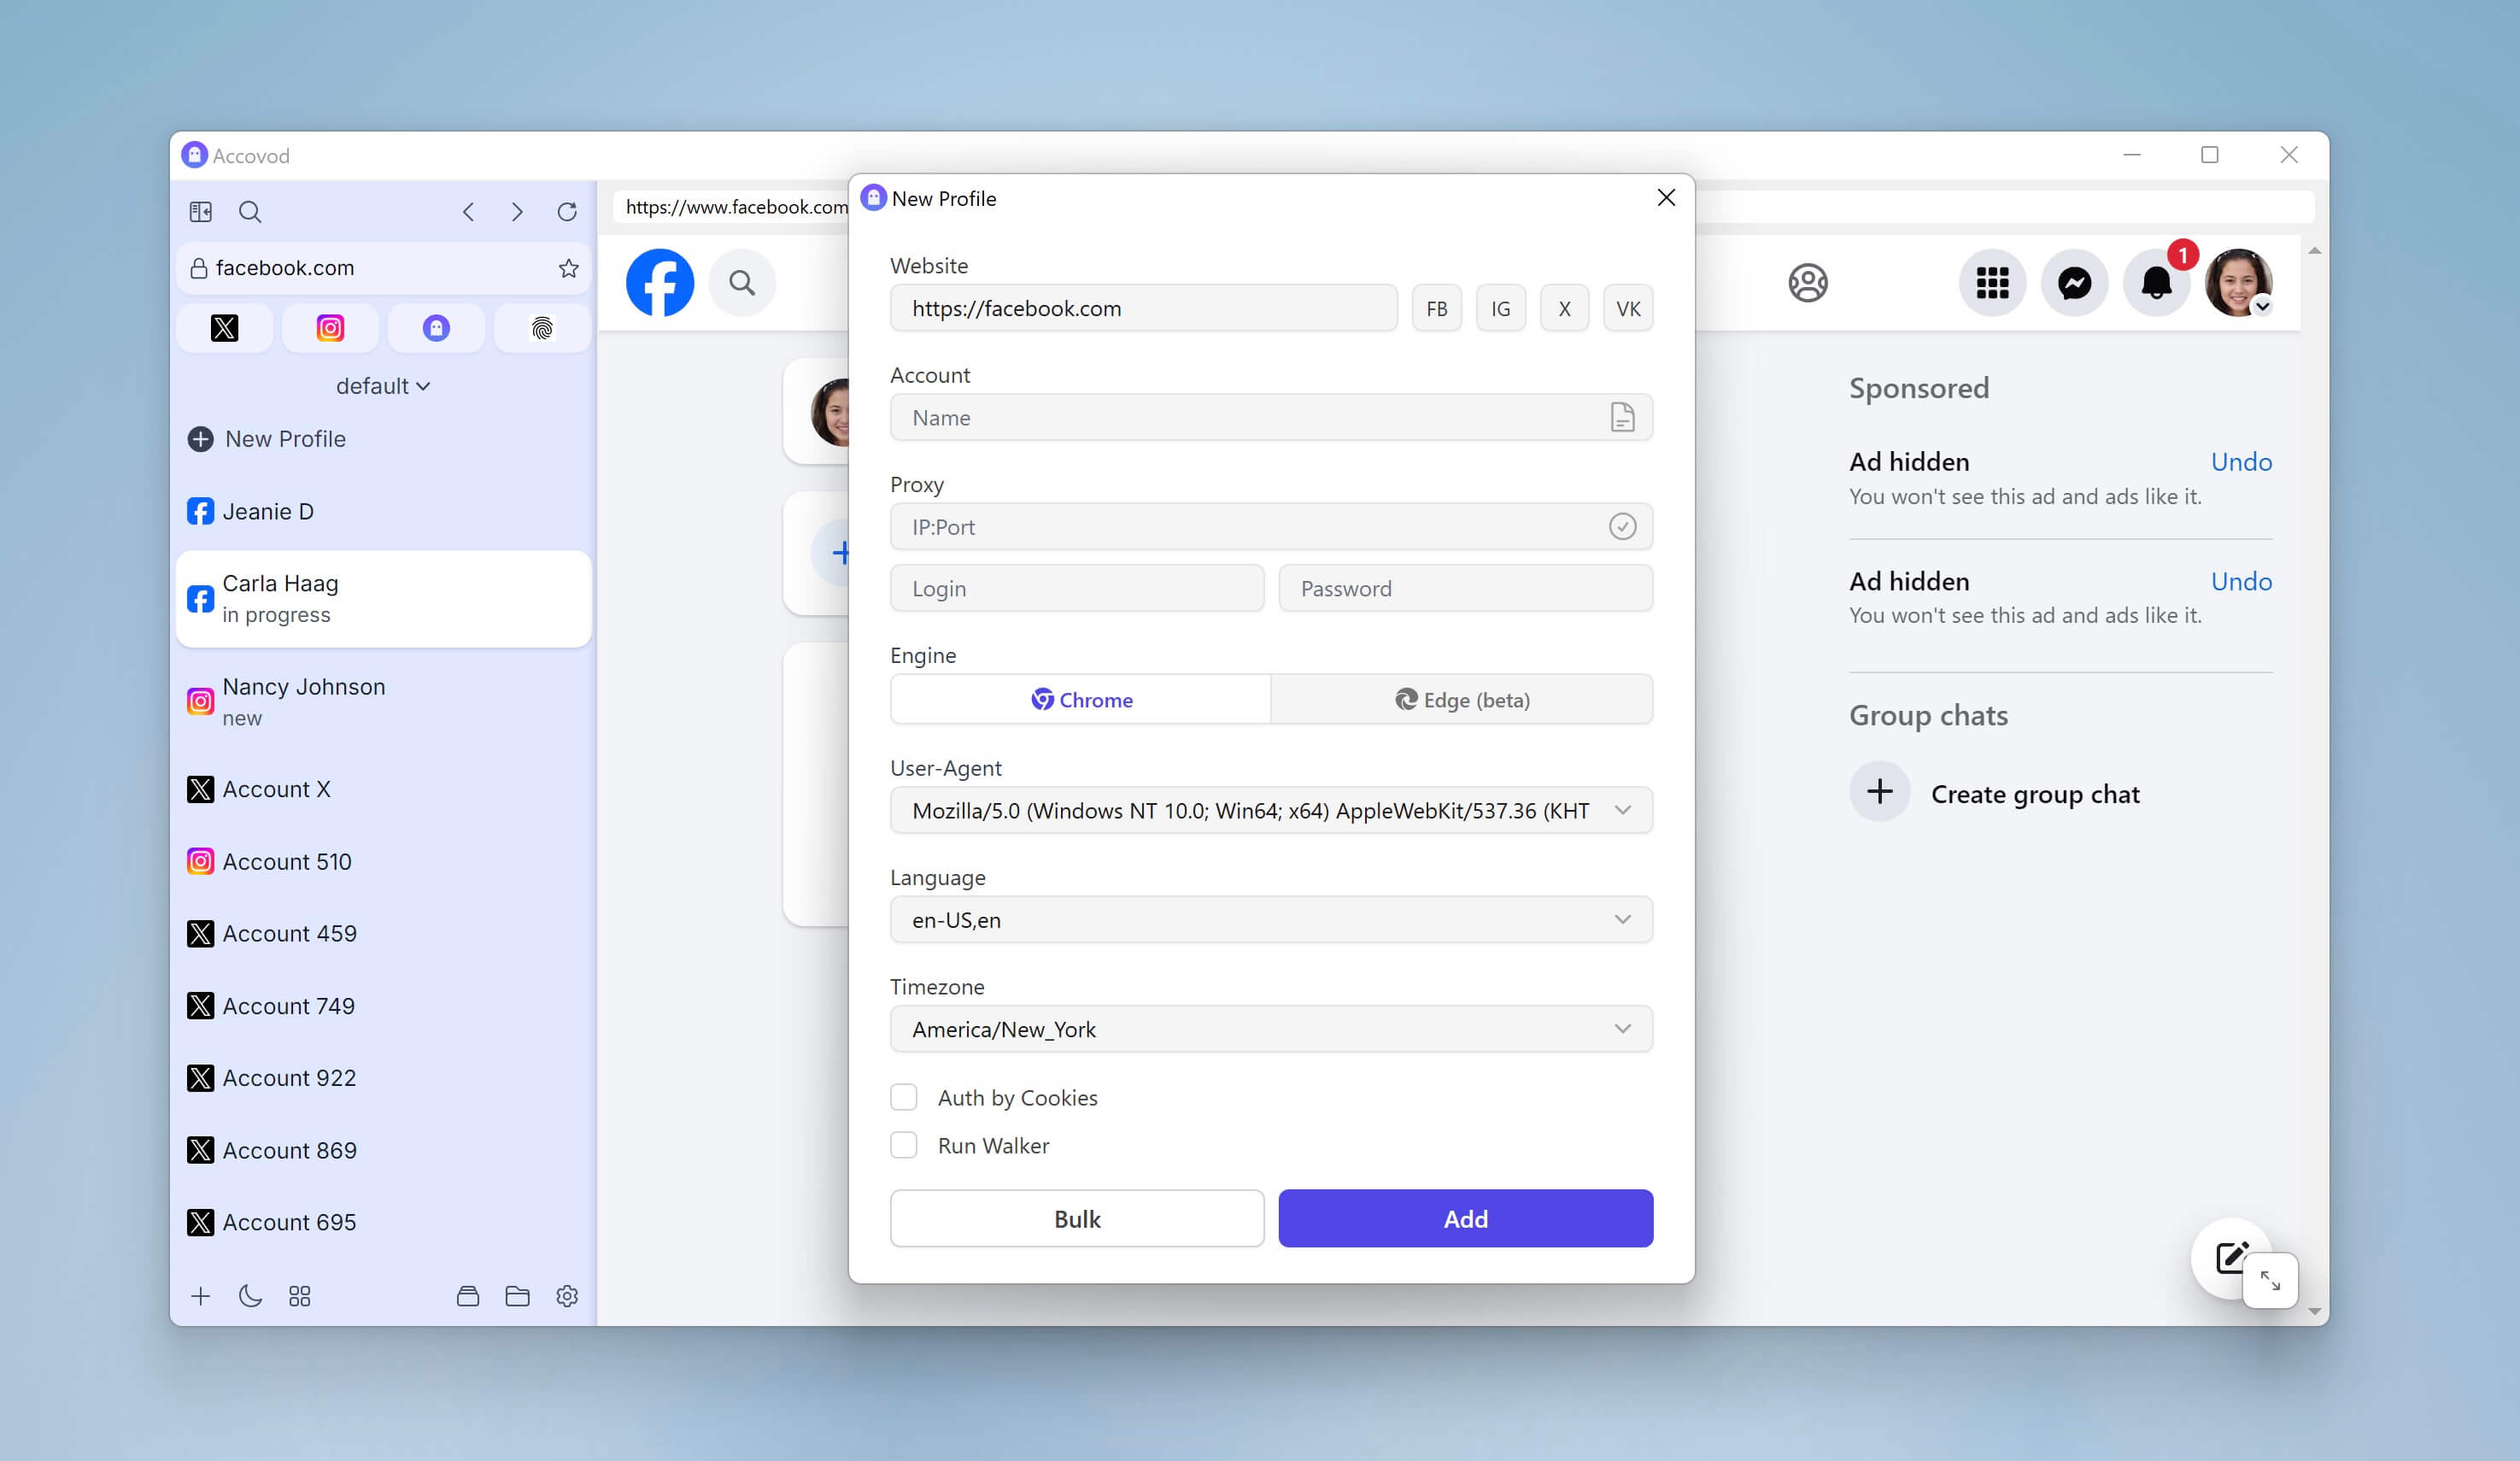Open the Facebook Messenger icon
2520x1461 pixels.
coord(2074,283)
